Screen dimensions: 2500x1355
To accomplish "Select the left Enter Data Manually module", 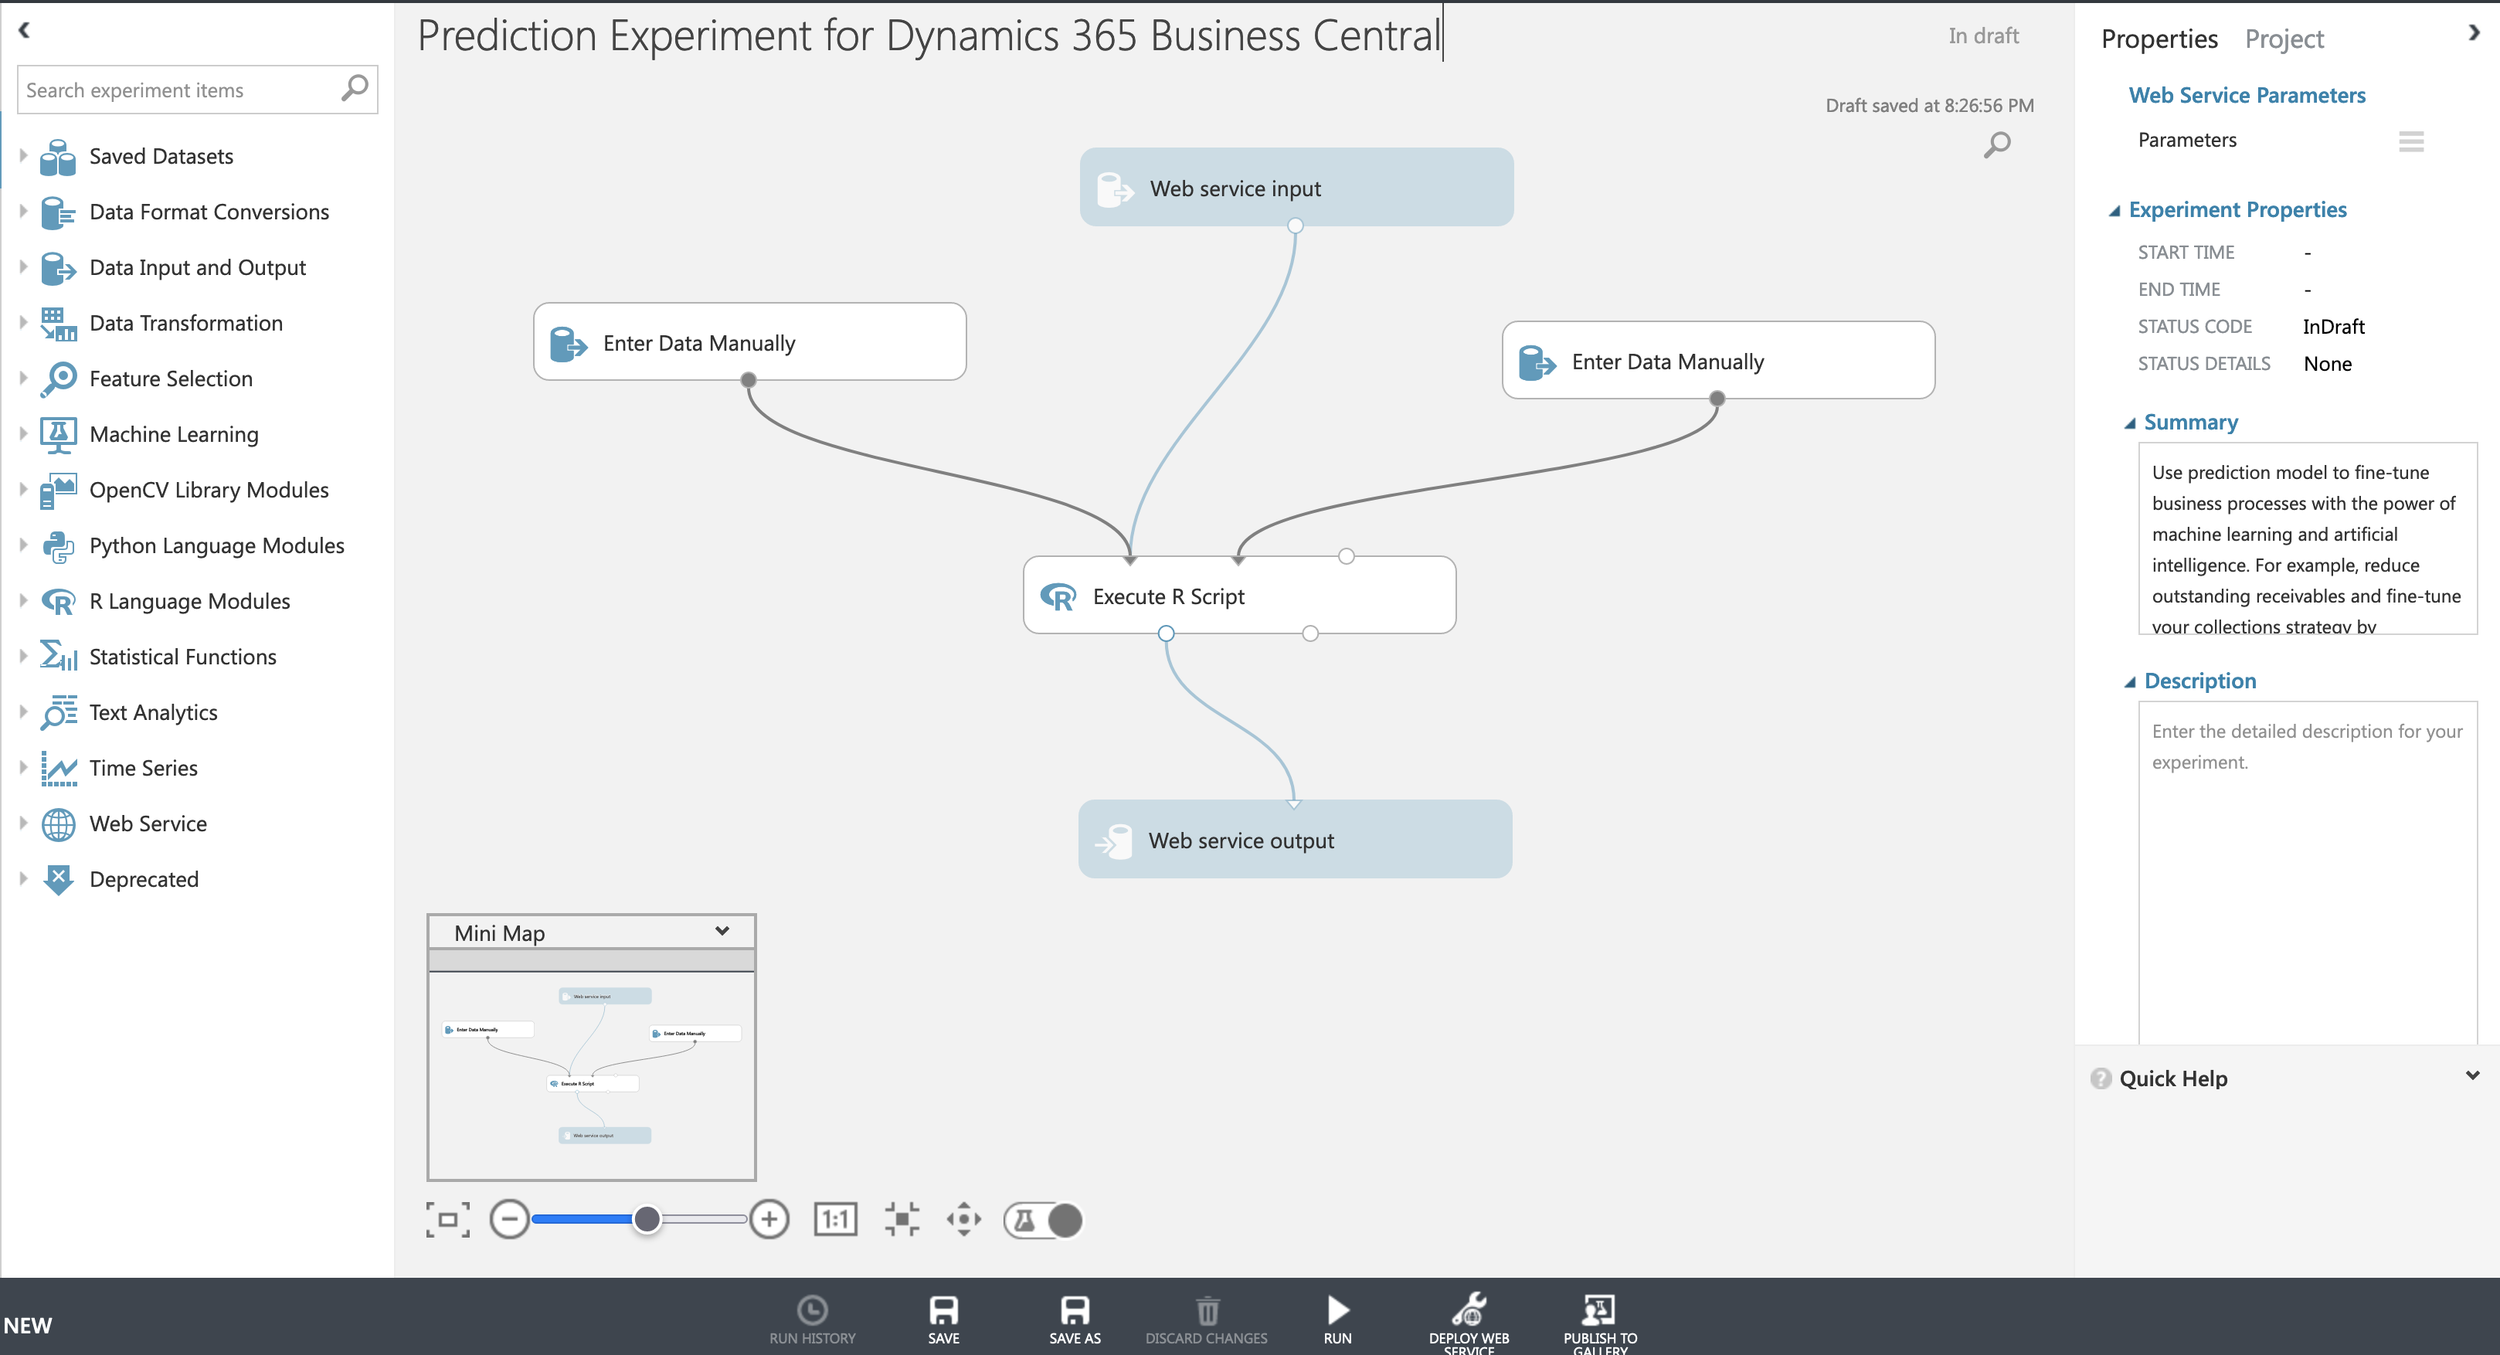I will [749, 342].
